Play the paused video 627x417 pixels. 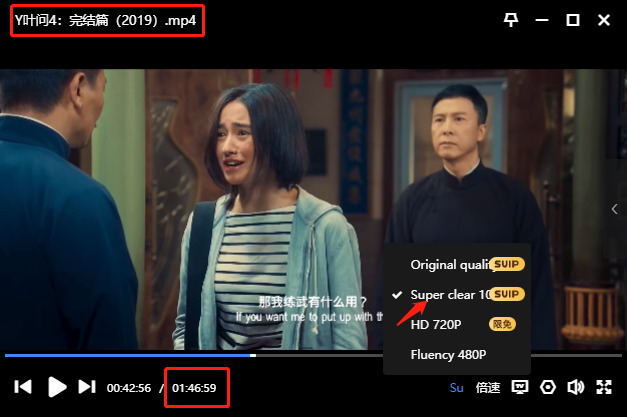pos(57,387)
